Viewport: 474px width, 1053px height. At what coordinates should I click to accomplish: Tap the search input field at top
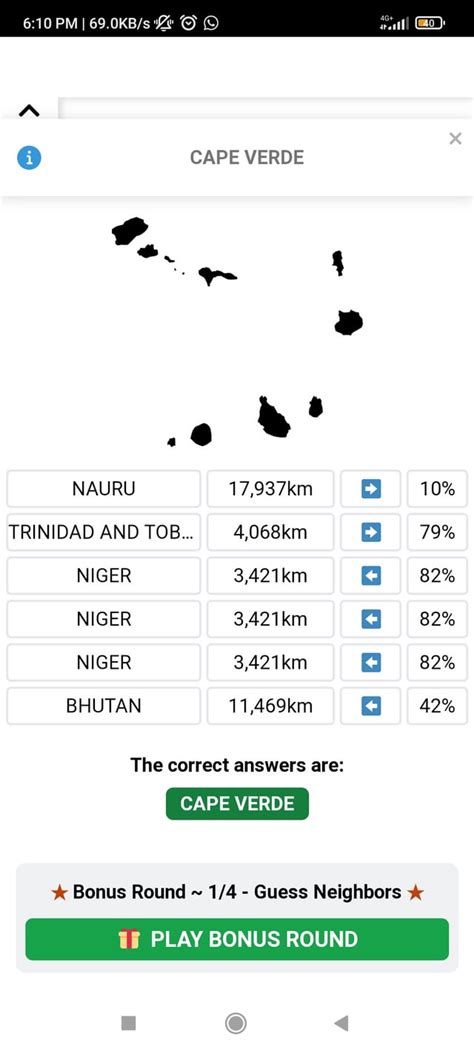point(266,109)
